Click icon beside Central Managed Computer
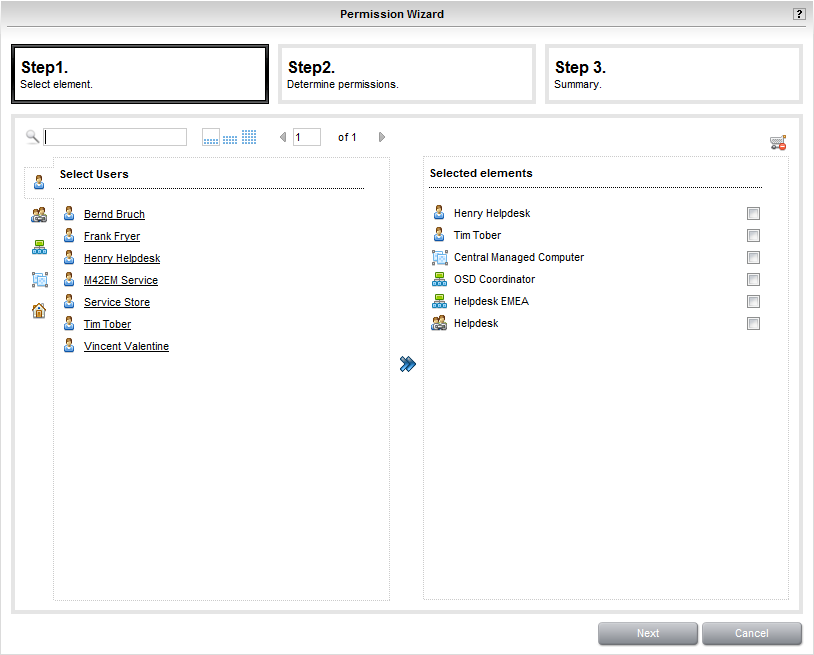Viewport: 814px width, 655px height. (440, 257)
